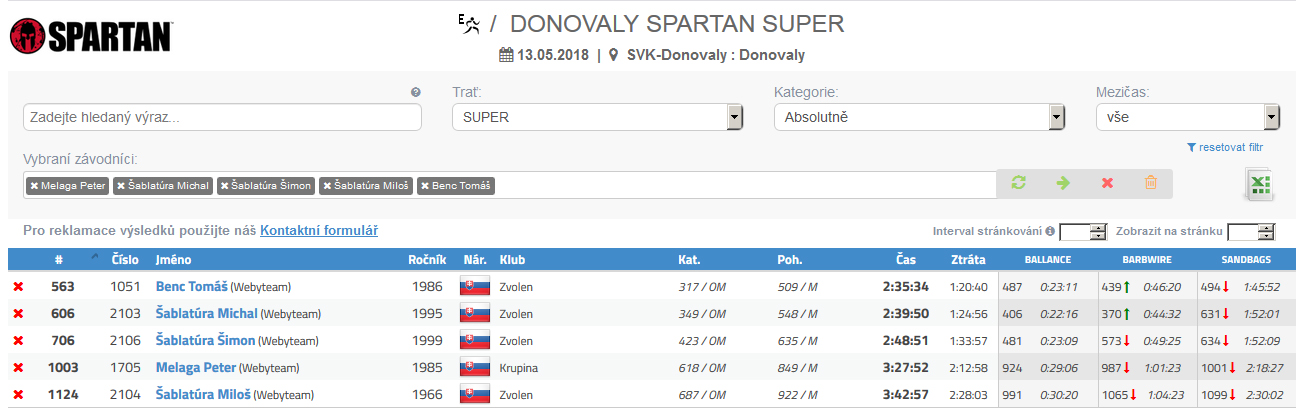Sort table by Čas column header
This screenshot has height=411, width=1300.
(x=905, y=260)
